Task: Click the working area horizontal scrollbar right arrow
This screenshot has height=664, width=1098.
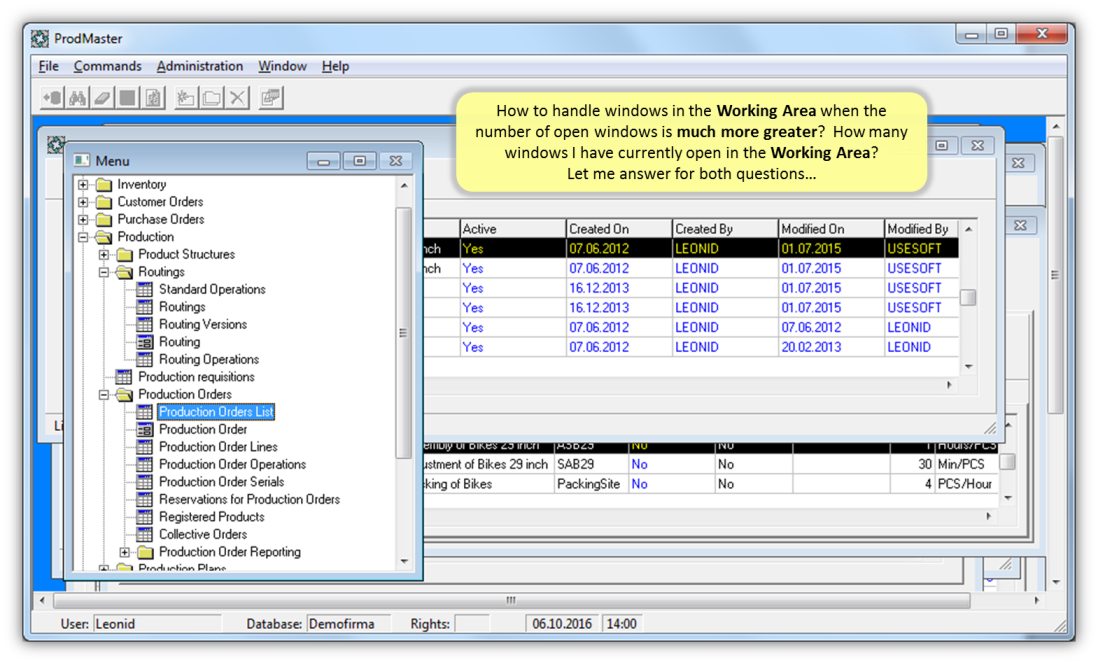Action: 1037,600
